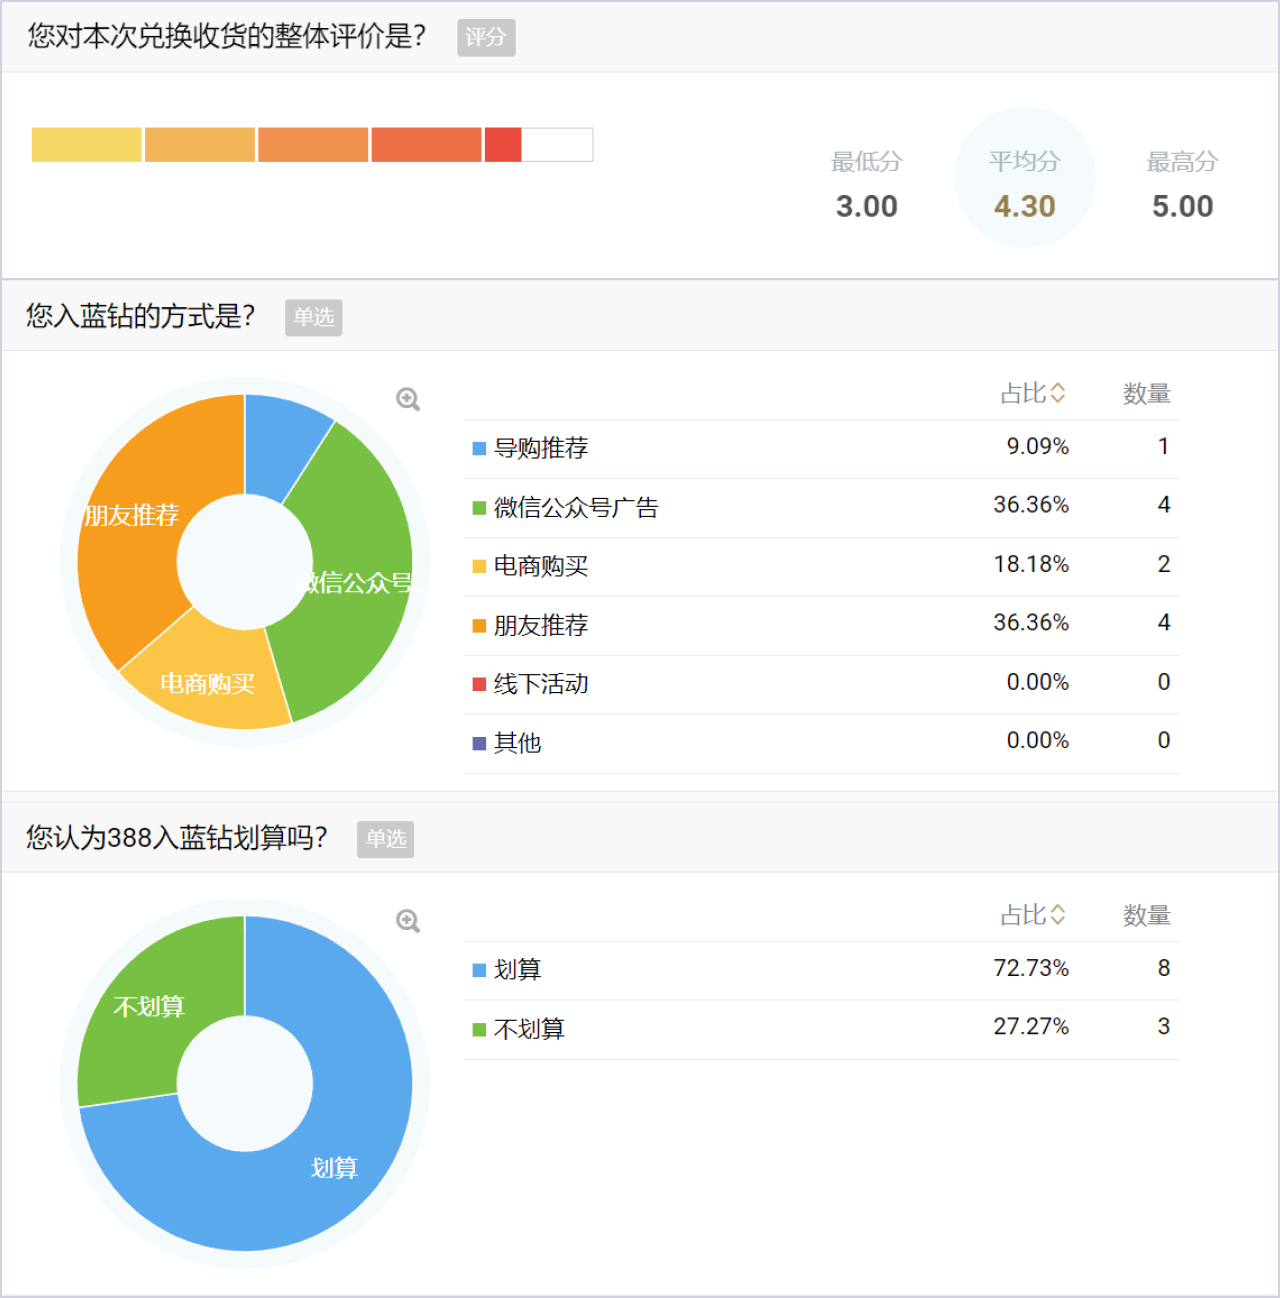Click the green legend square for 微信公众号广告
The height and width of the screenshot is (1298, 1280).
[479, 508]
